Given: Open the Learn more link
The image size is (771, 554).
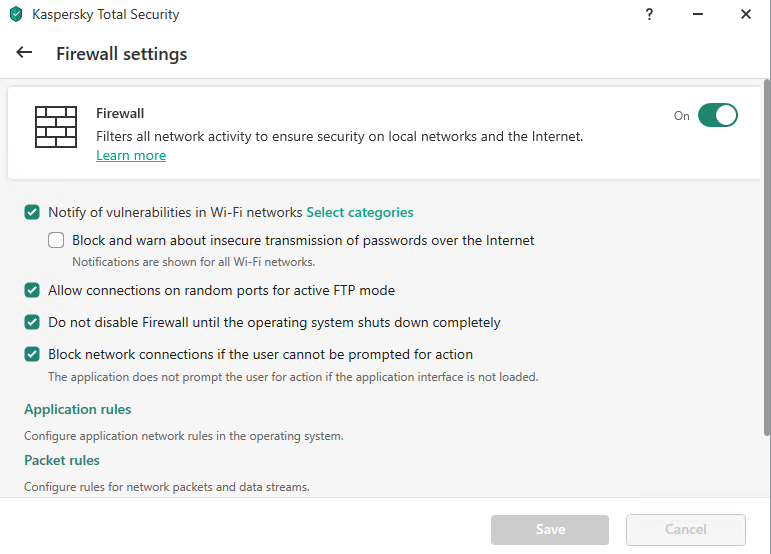Looking at the screenshot, I should click(131, 156).
